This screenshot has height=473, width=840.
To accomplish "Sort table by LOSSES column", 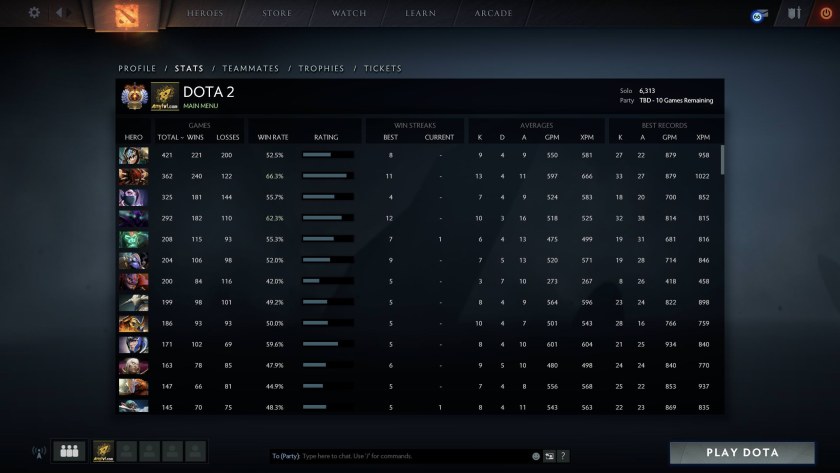I will (228, 137).
